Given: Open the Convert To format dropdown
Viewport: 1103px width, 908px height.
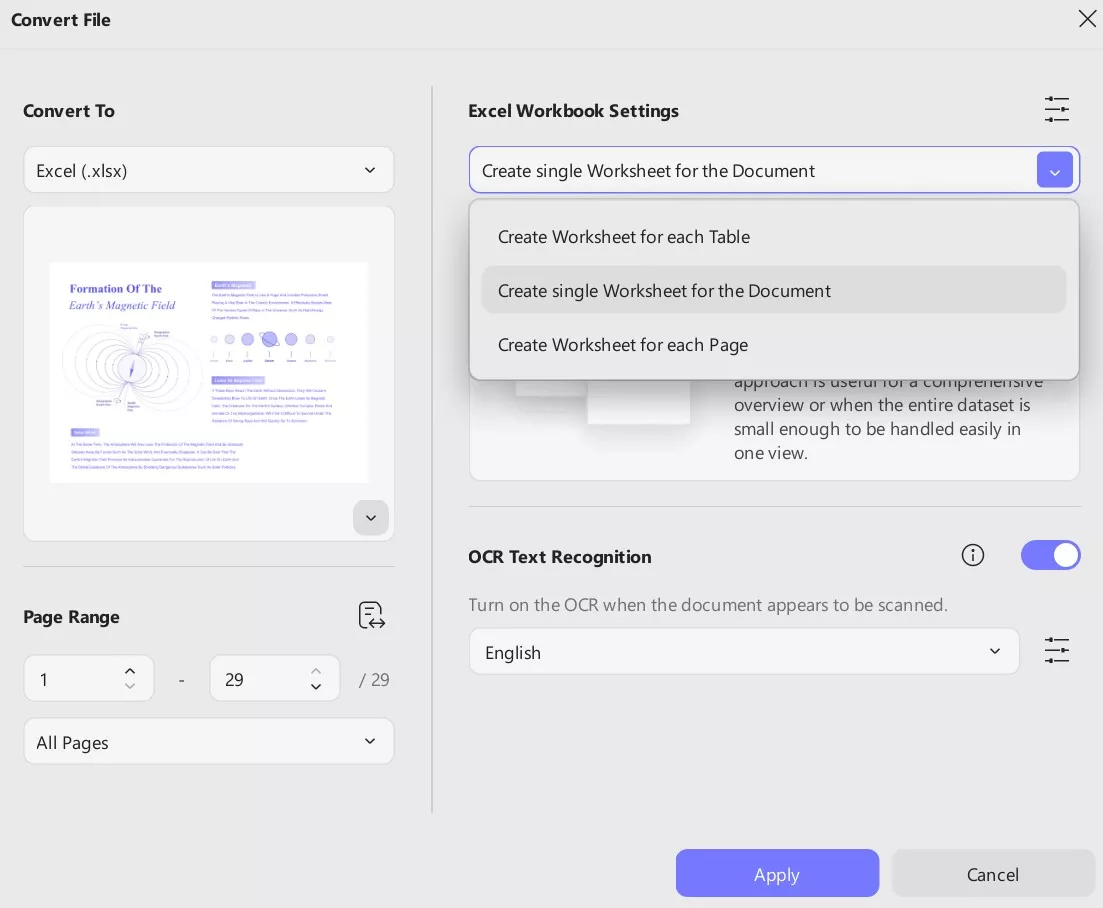Looking at the screenshot, I should 208,170.
